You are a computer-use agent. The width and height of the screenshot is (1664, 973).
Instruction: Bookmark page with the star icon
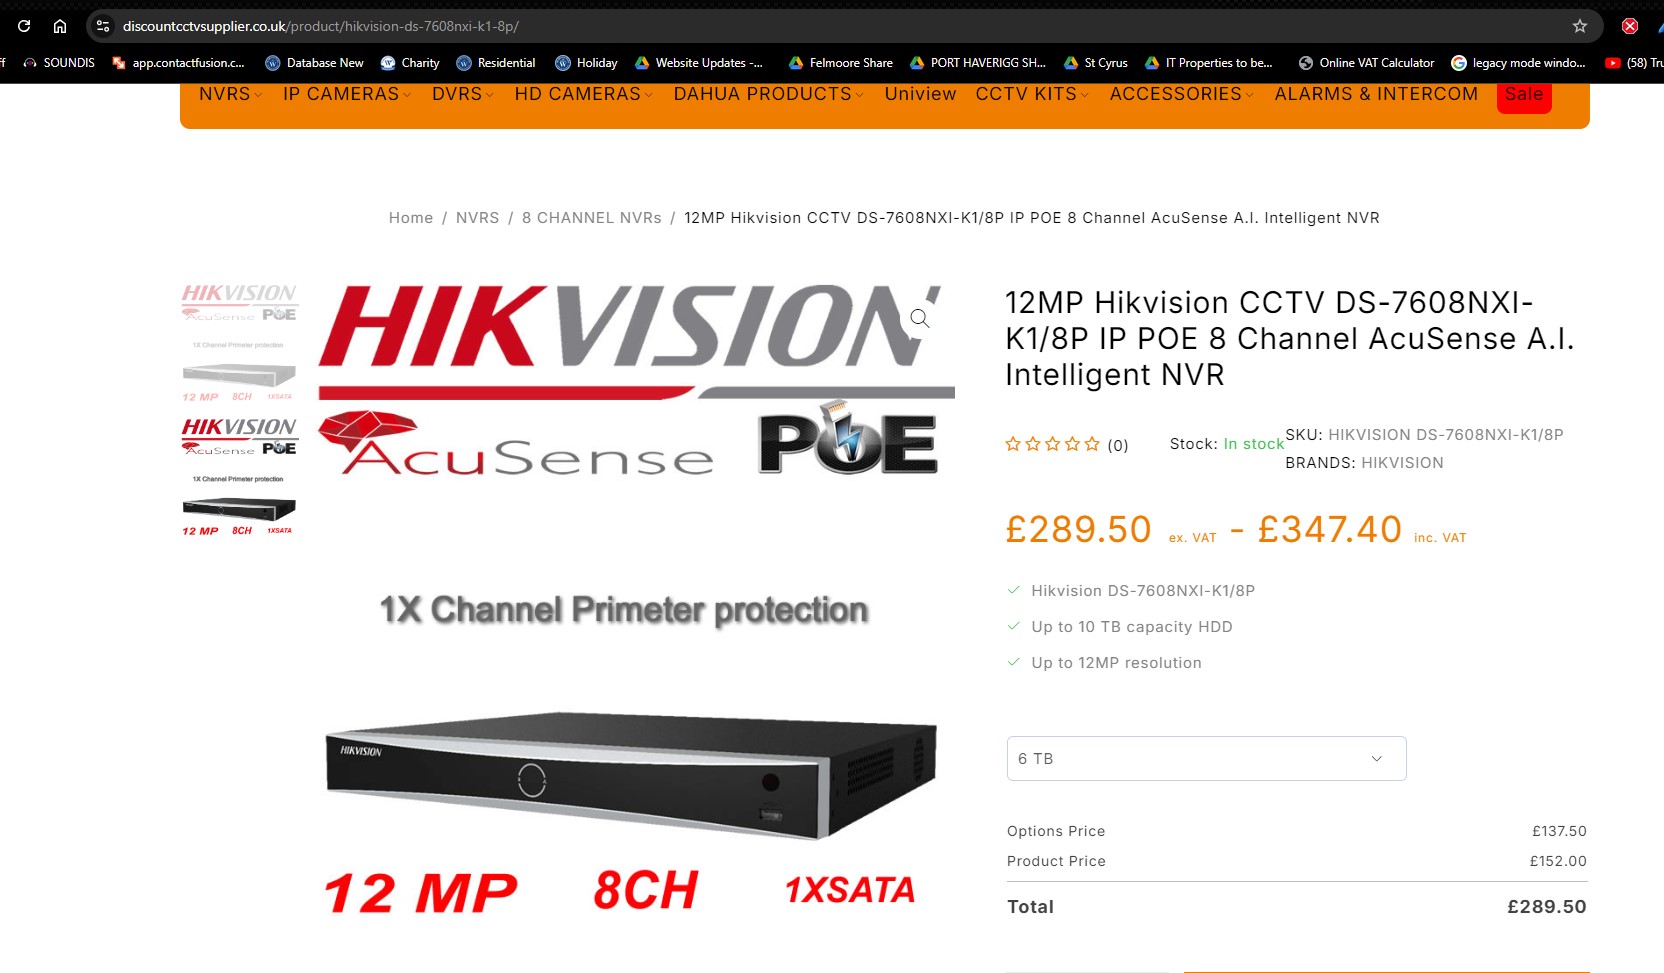point(1580,26)
